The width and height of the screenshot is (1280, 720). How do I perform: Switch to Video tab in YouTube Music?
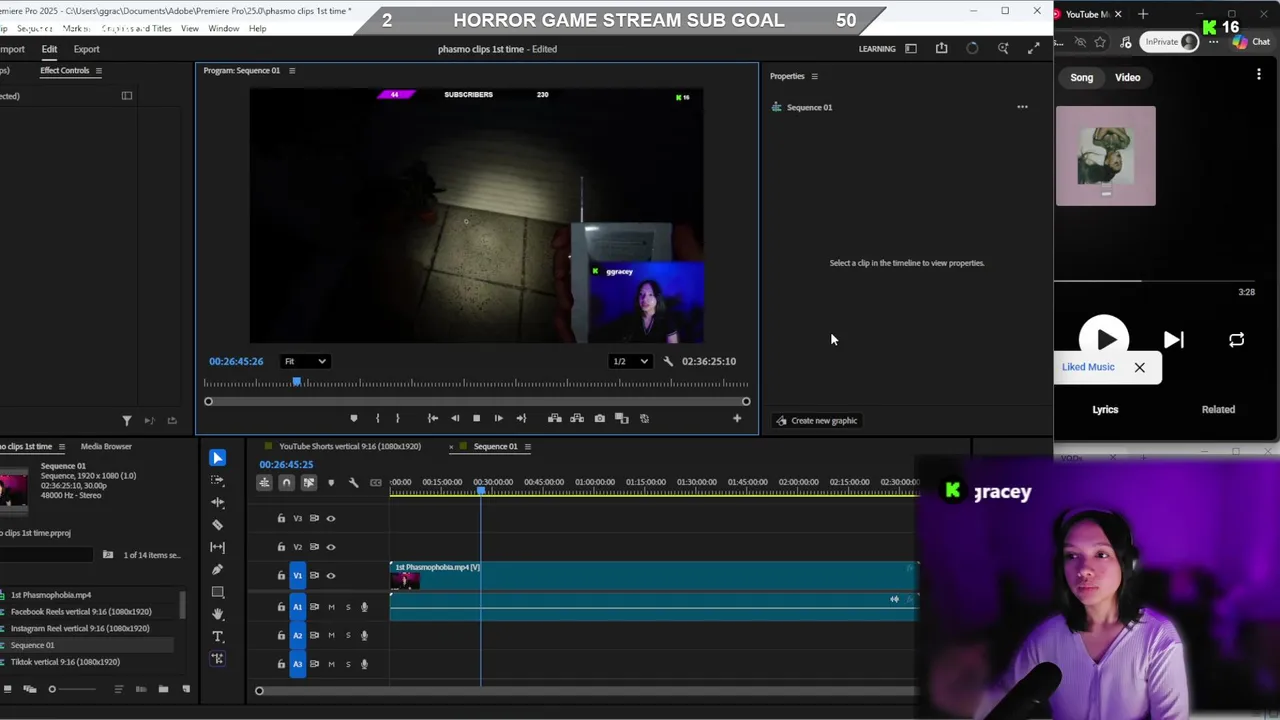1127,77
